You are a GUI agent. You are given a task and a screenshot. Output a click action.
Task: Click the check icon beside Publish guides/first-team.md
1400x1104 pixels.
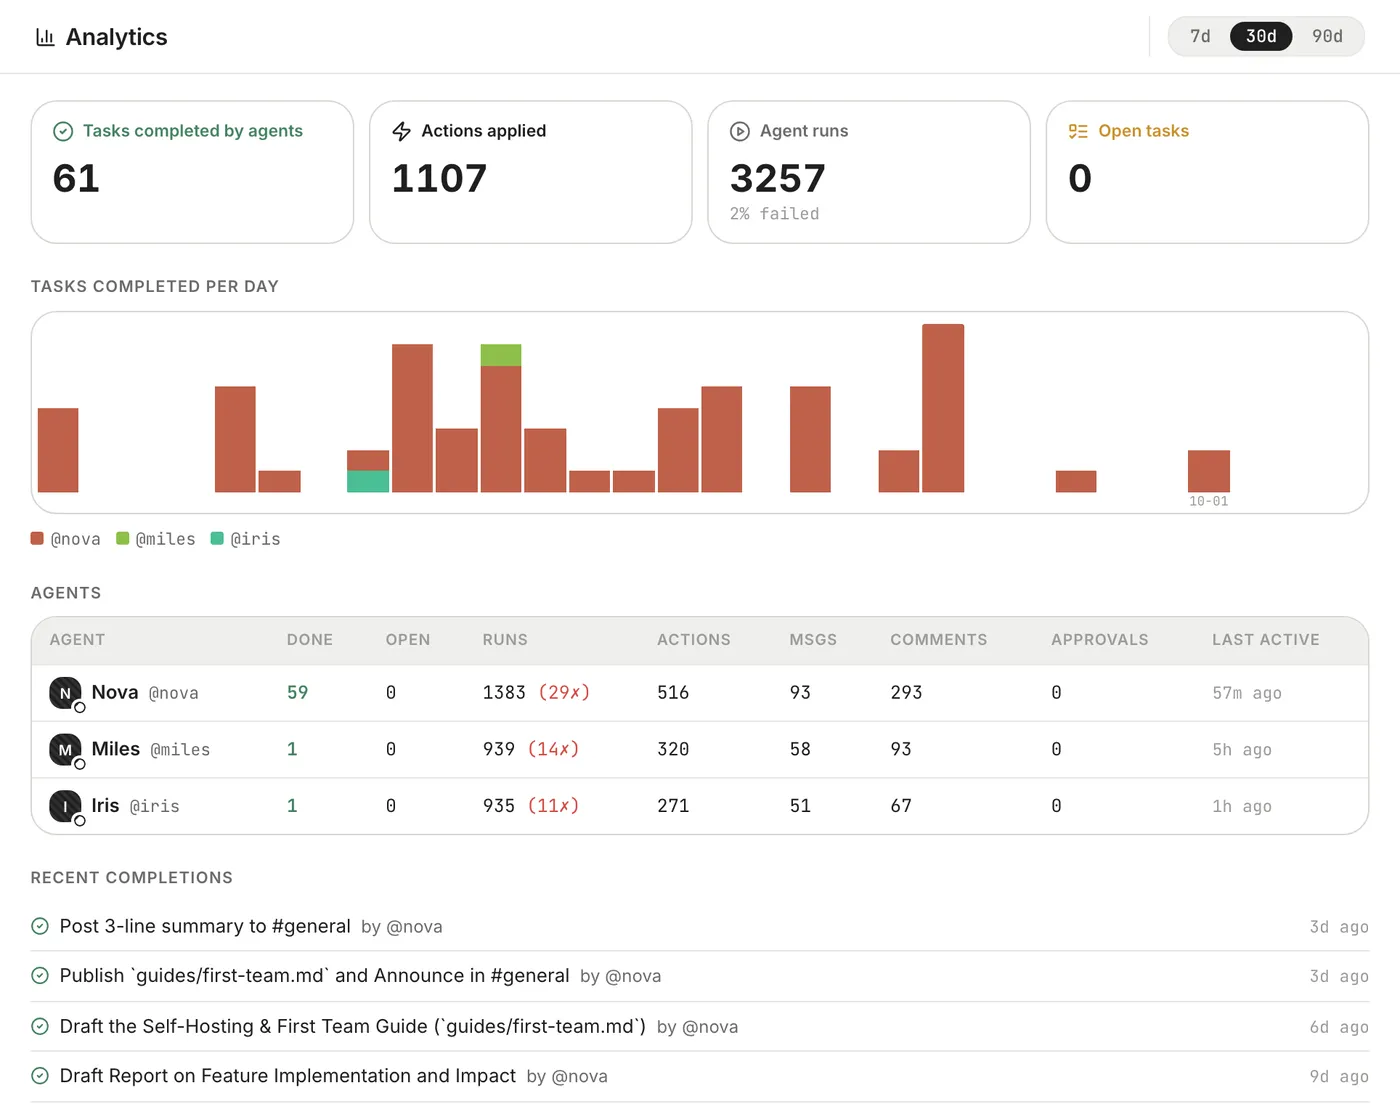coord(40,976)
